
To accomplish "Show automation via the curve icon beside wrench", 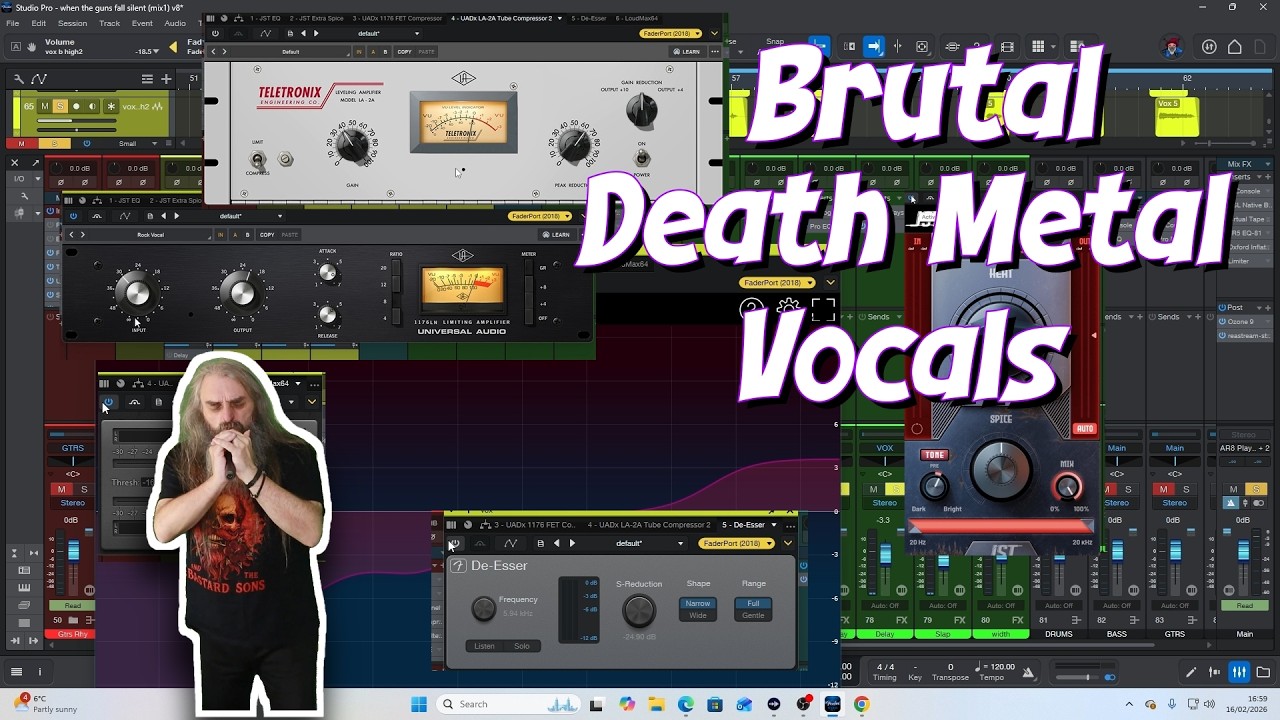I will coord(39,79).
